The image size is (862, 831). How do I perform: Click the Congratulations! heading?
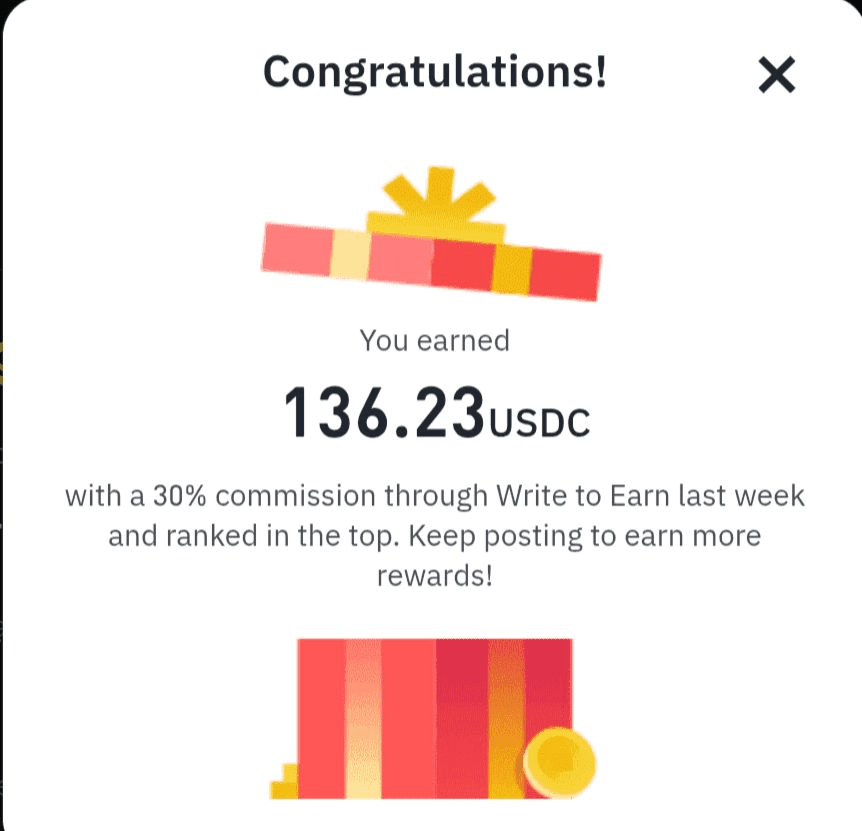pyautogui.click(x=435, y=72)
